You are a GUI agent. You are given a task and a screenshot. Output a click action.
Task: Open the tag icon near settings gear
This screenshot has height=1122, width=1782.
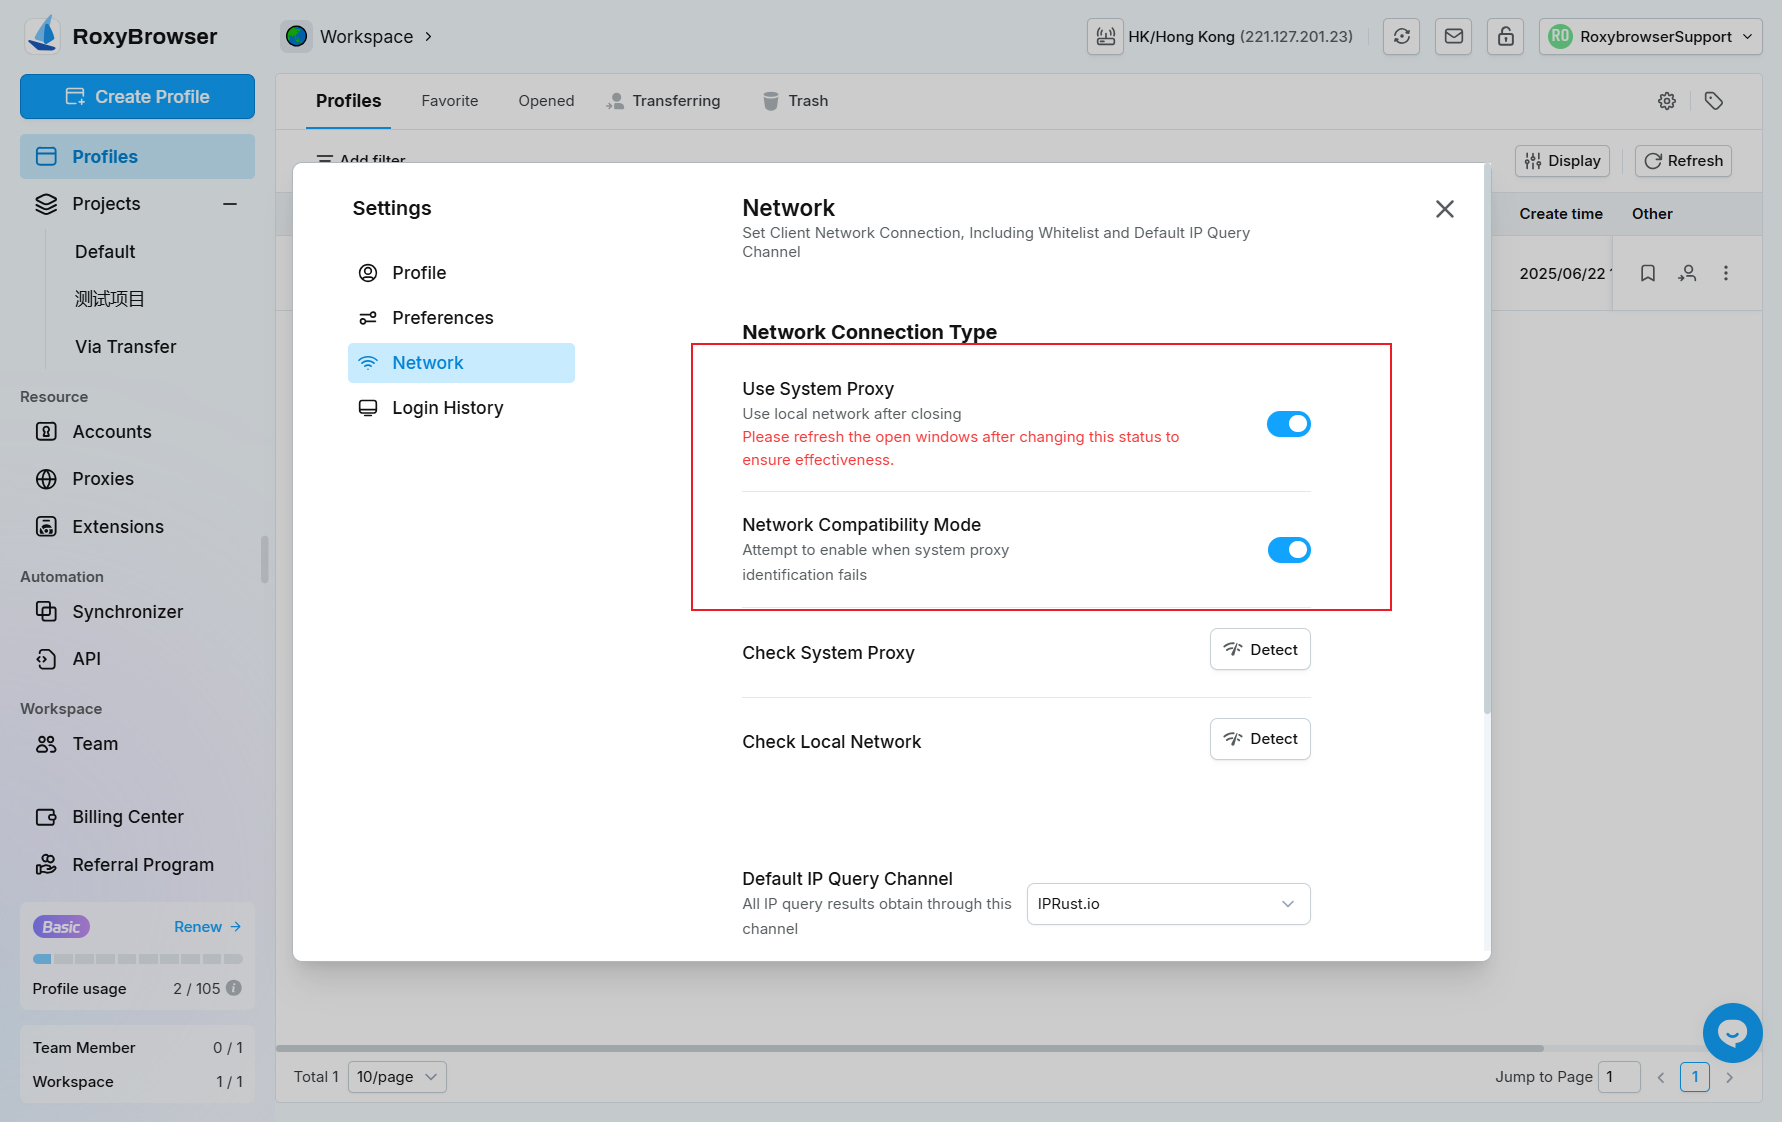pyautogui.click(x=1713, y=101)
